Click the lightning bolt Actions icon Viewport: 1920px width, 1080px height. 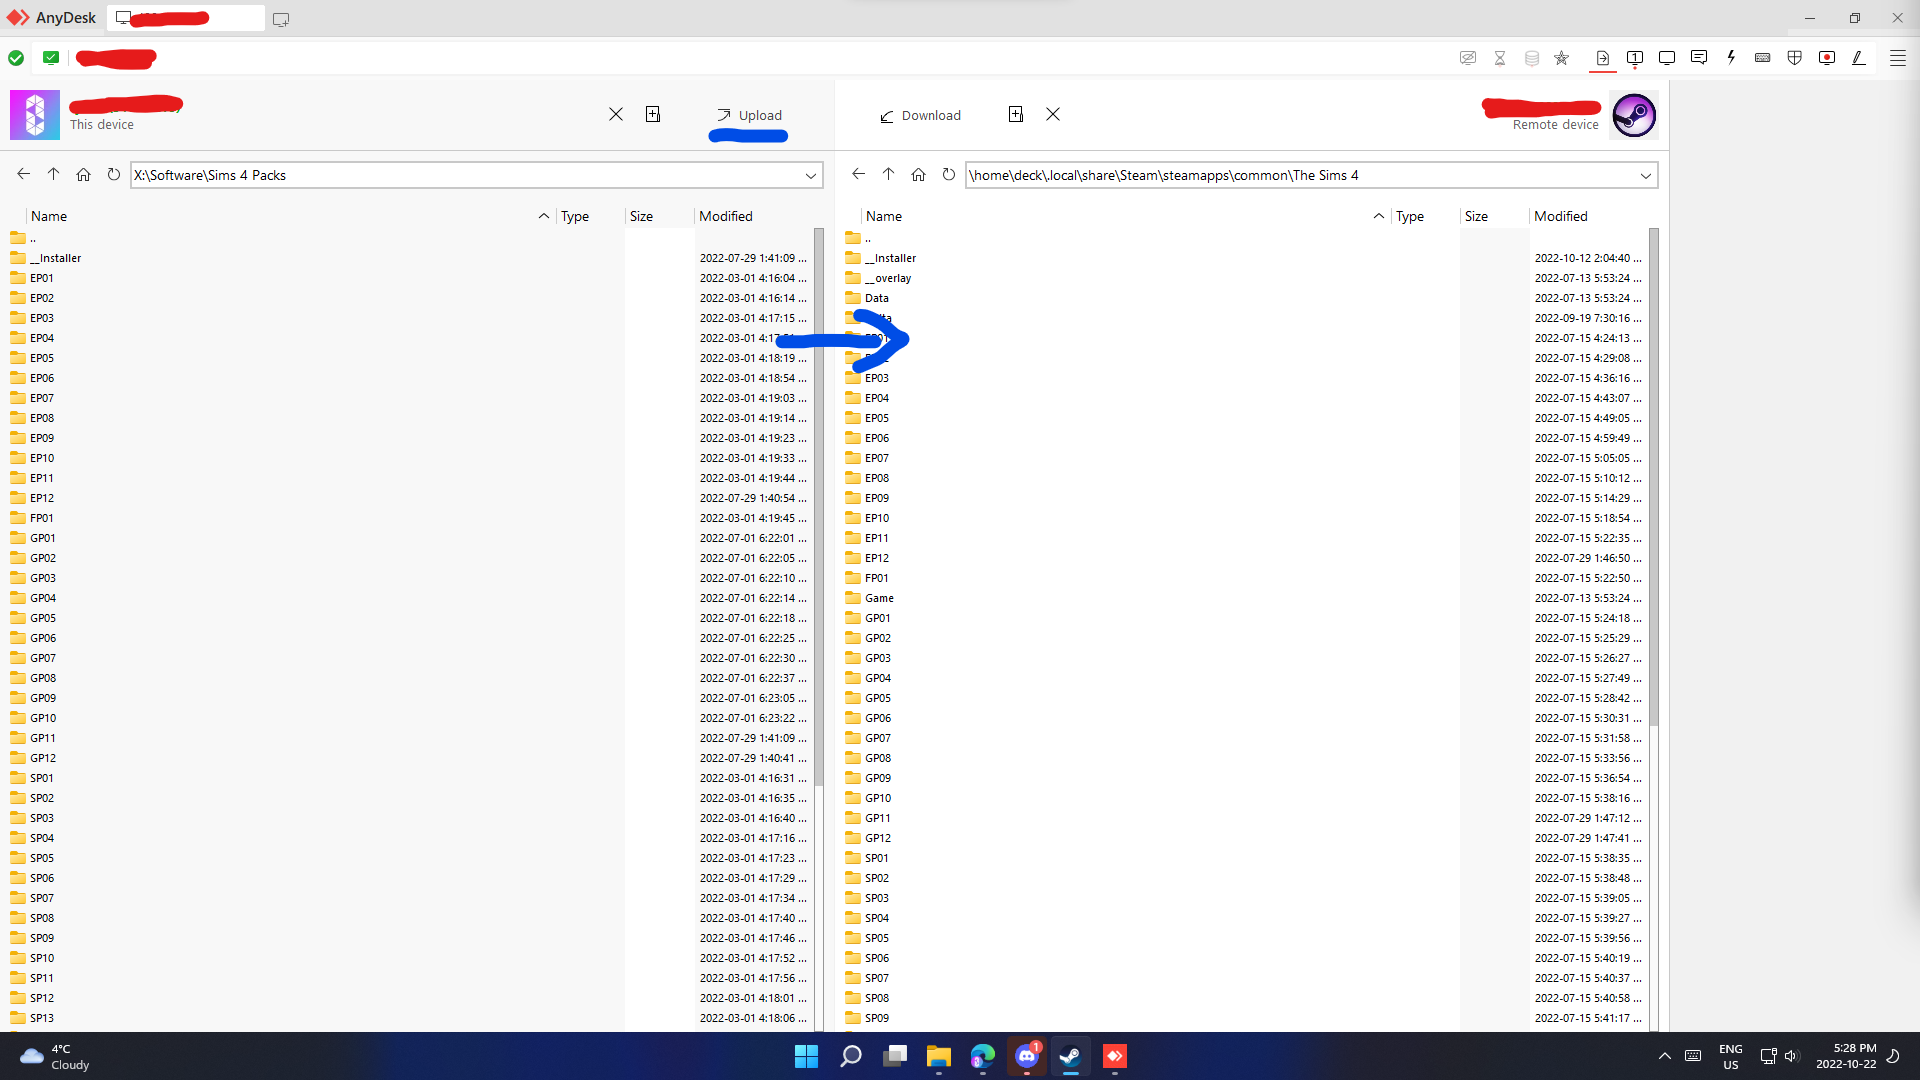[x=1731, y=58]
